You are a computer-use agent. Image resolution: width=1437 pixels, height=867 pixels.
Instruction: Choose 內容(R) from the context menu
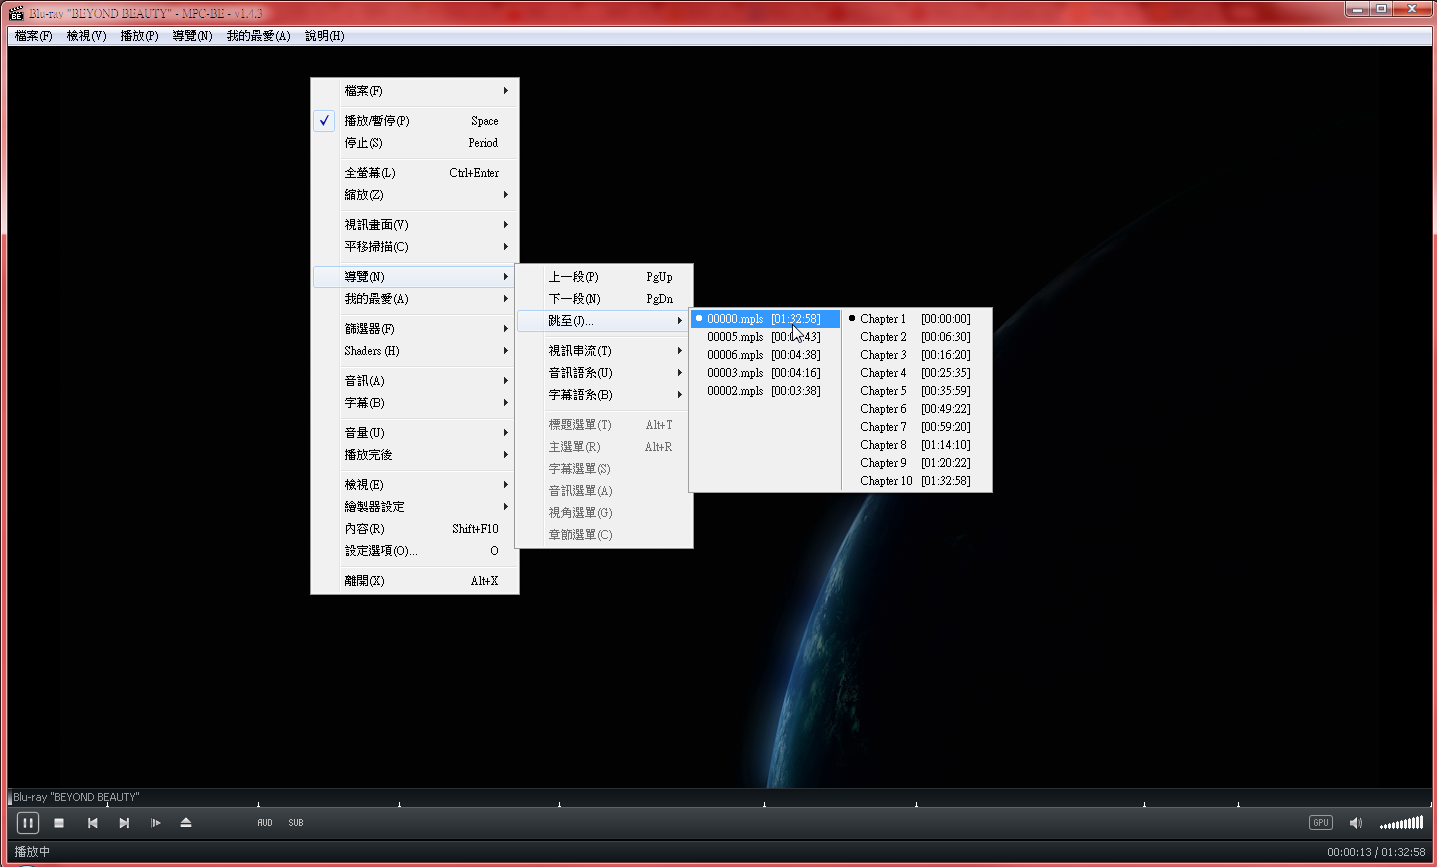click(415, 529)
